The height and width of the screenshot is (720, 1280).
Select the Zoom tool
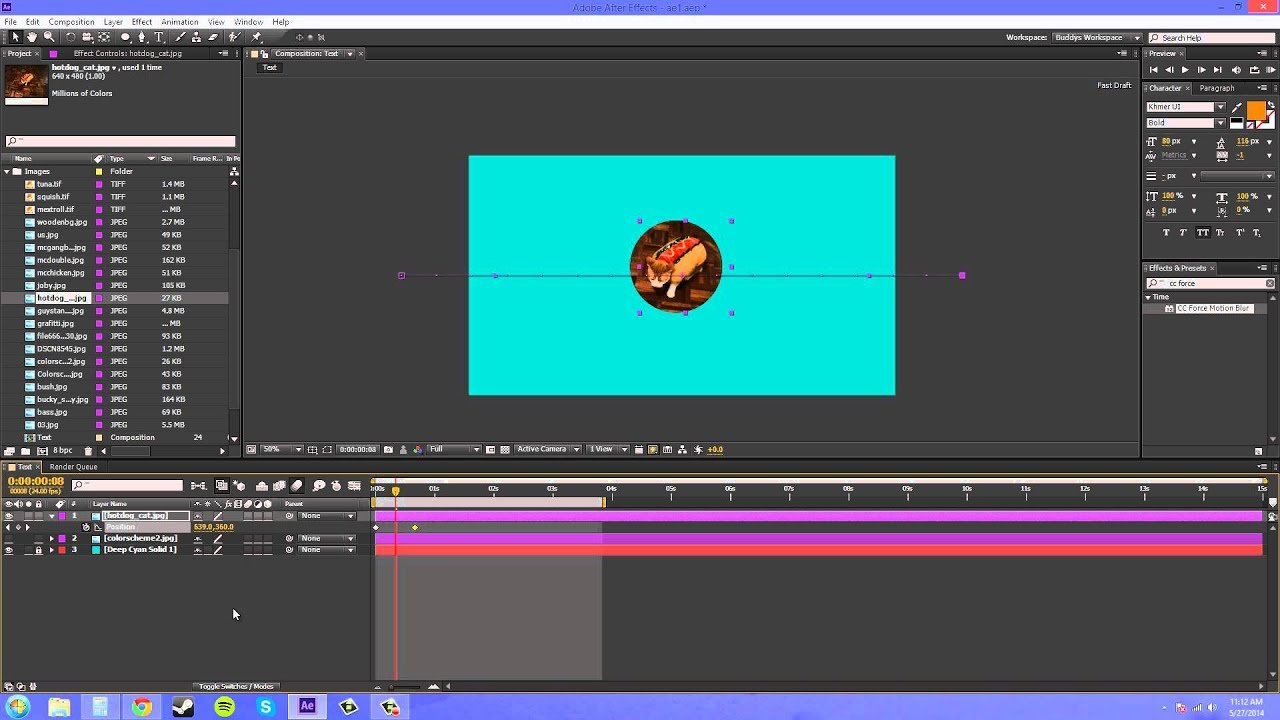[x=49, y=36]
